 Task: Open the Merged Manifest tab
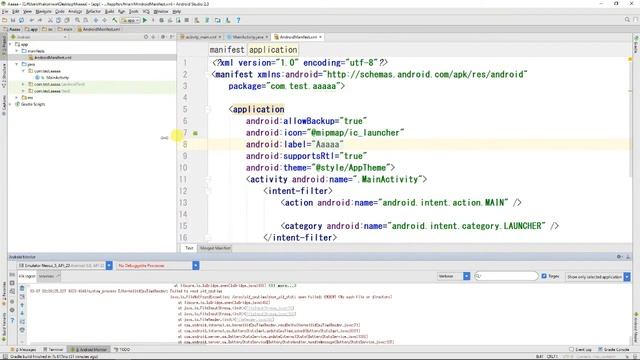click(215, 248)
